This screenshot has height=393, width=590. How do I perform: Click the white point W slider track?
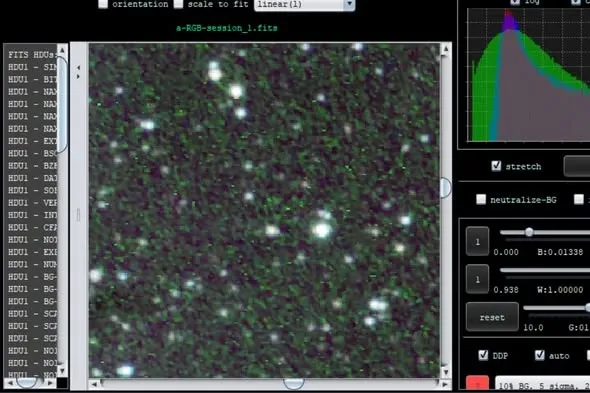click(x=545, y=270)
